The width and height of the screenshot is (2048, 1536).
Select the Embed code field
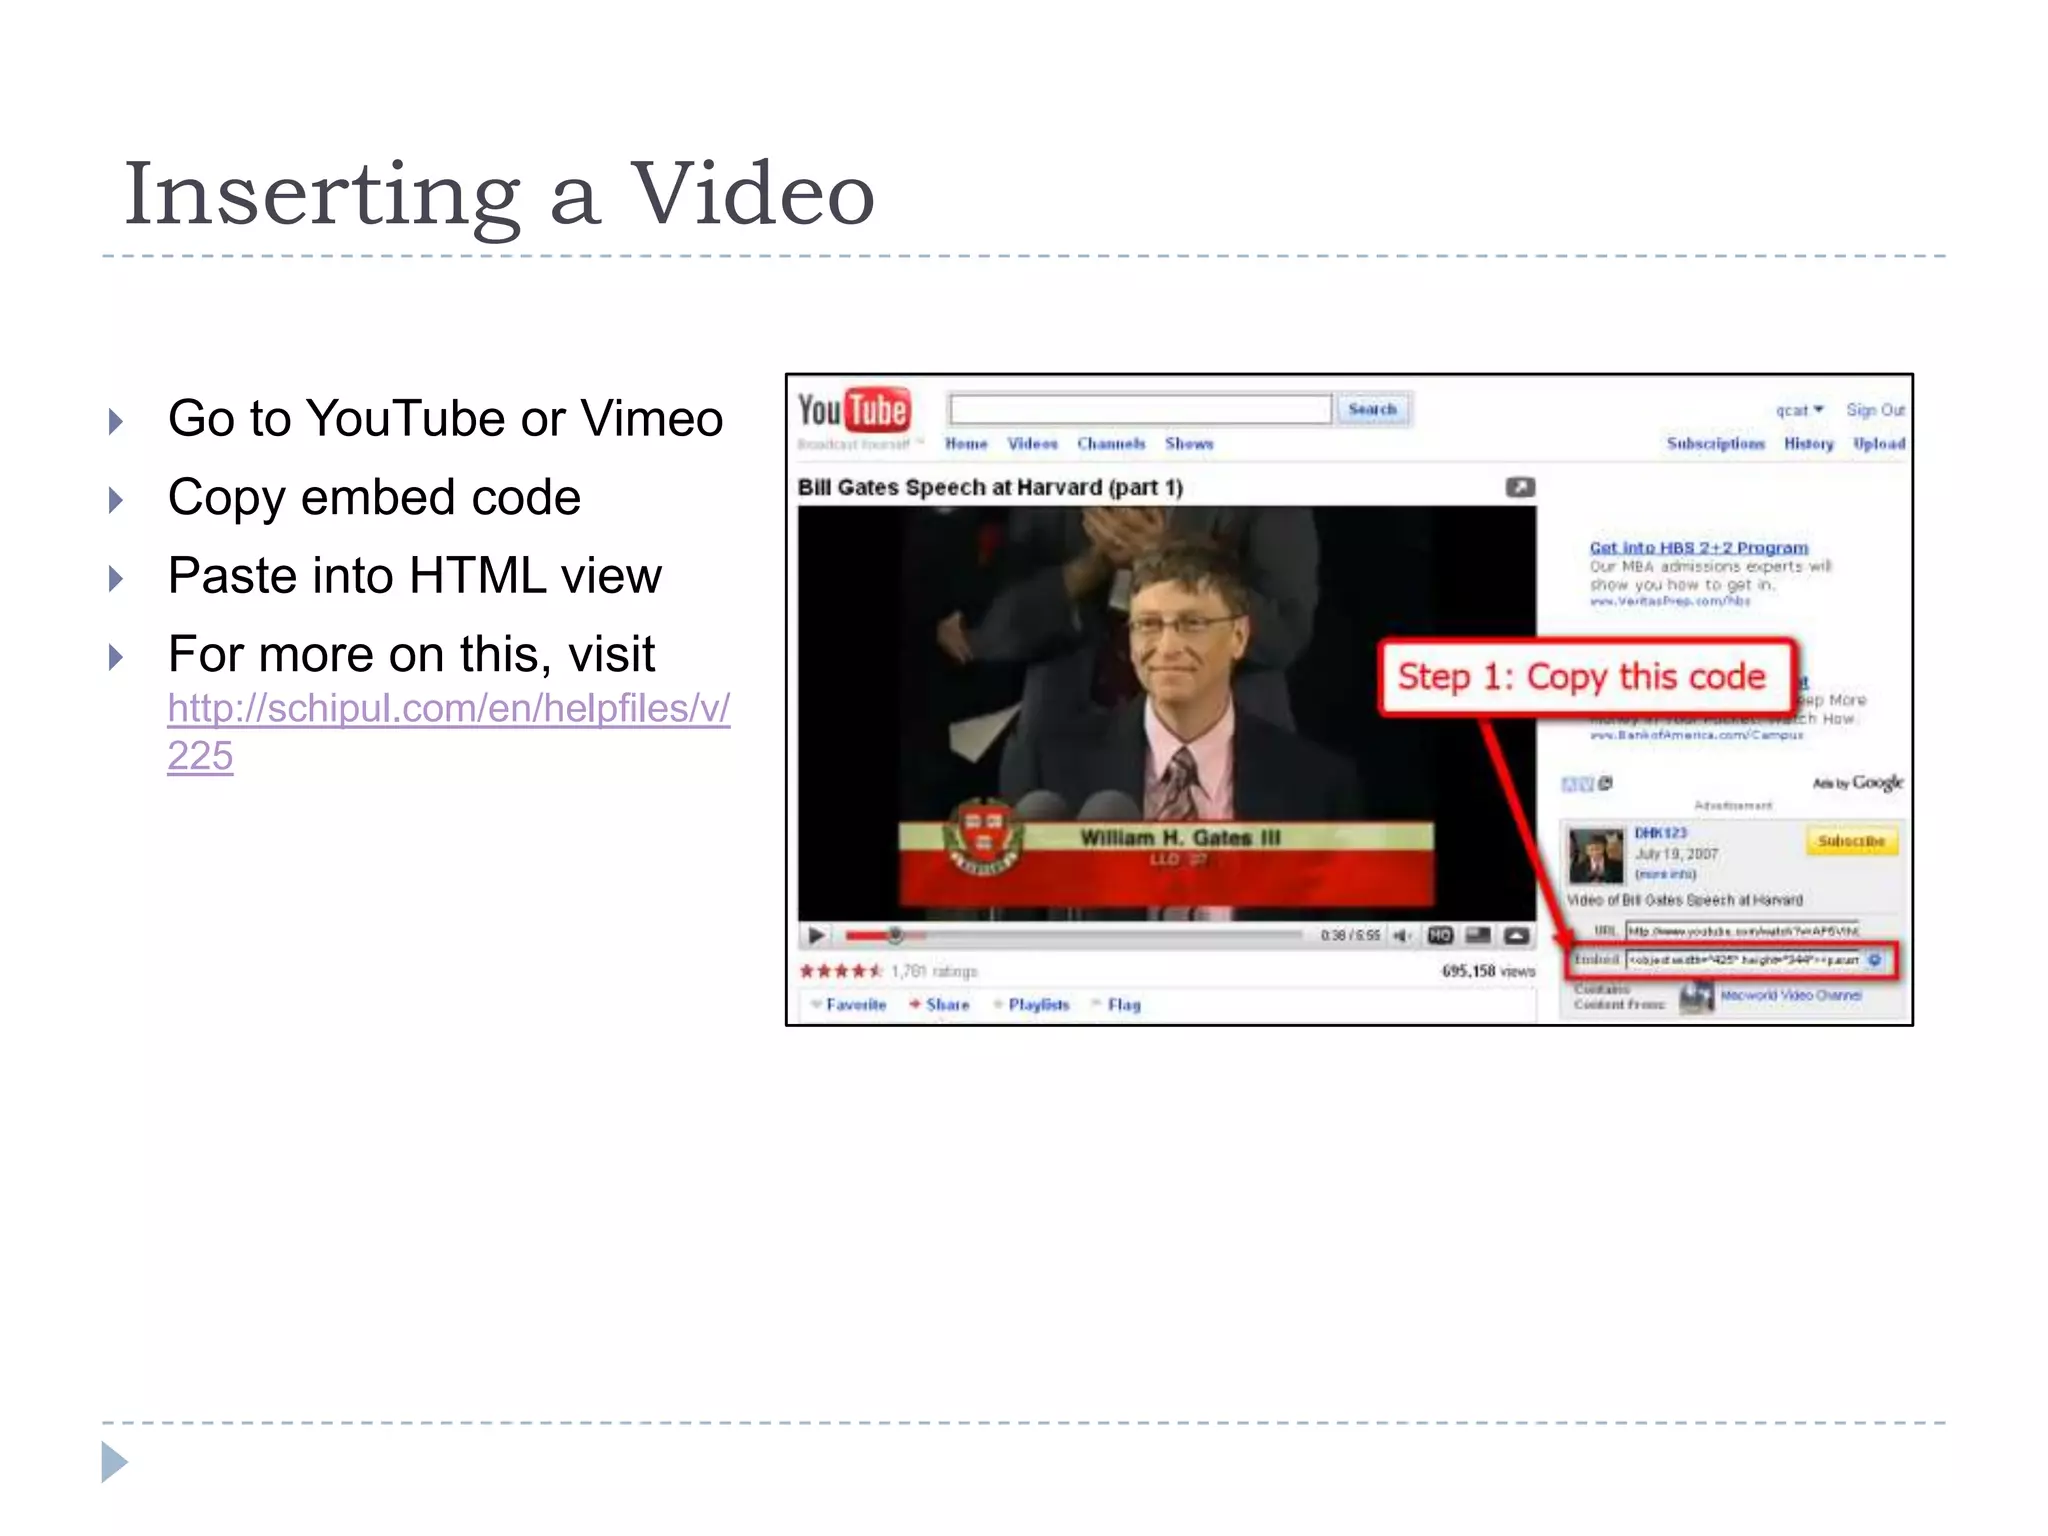pyautogui.click(x=1742, y=959)
